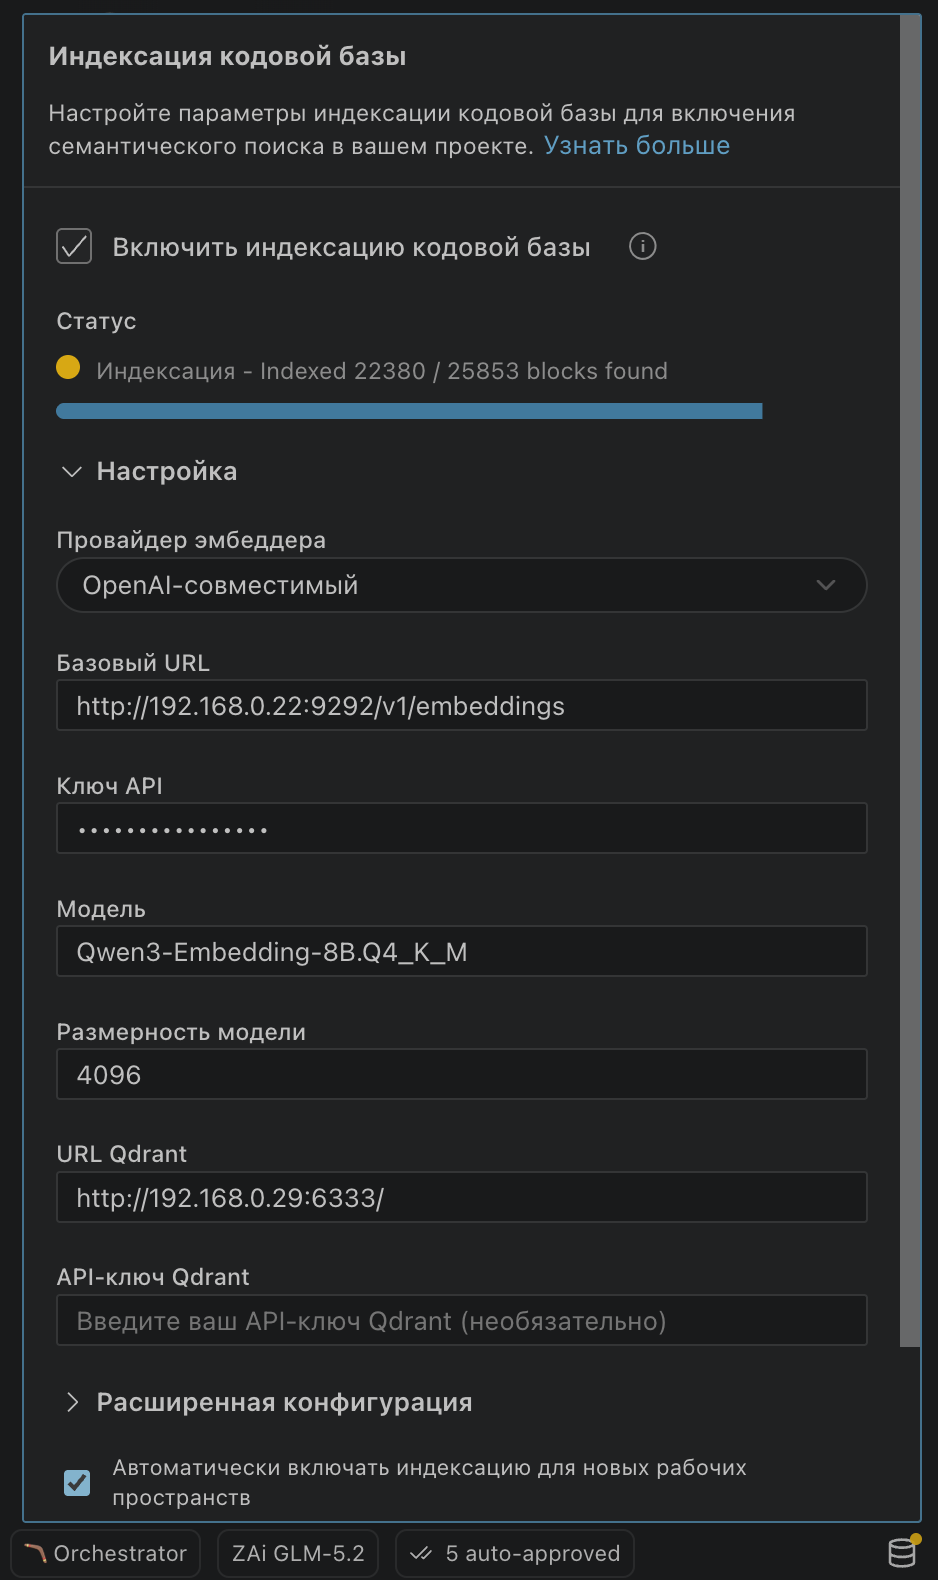Viewport: 938px width, 1580px height.
Task: Toggle Включить индексацию кодовой базы checkbox
Action: (74, 246)
